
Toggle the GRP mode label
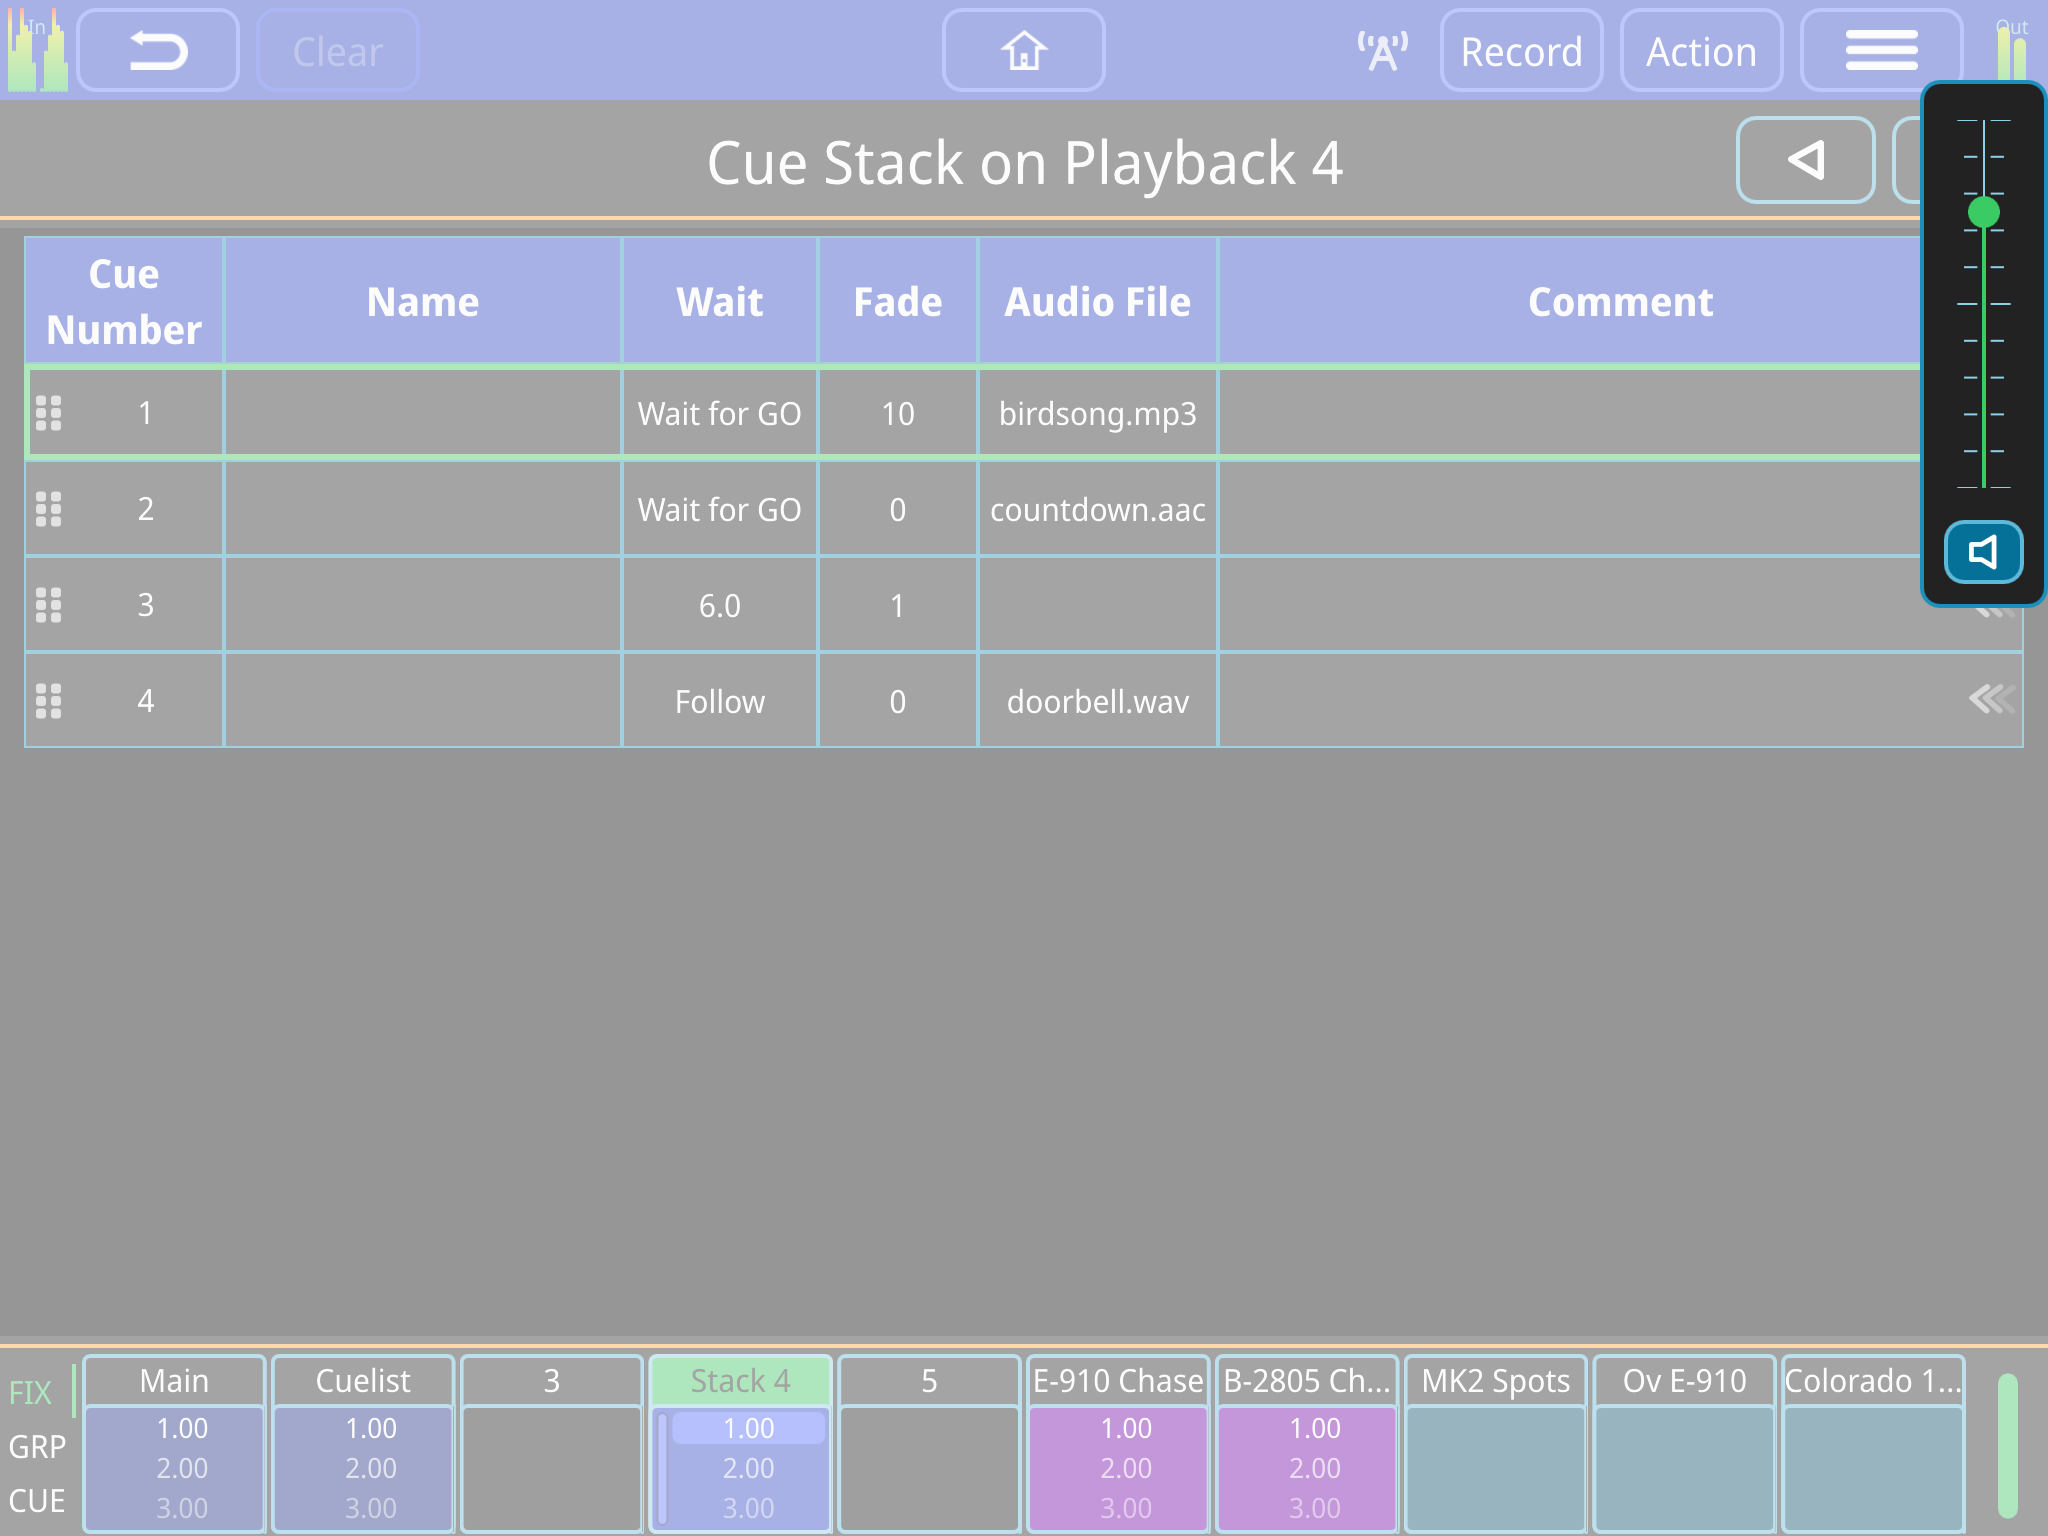(x=37, y=1447)
